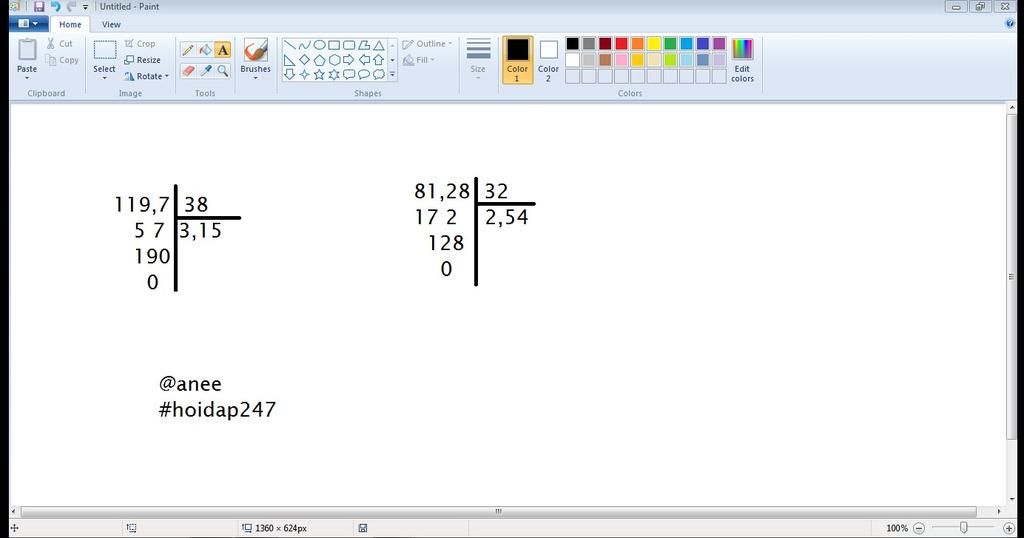Click the Copy button
1024x538 pixels.
point(63,60)
